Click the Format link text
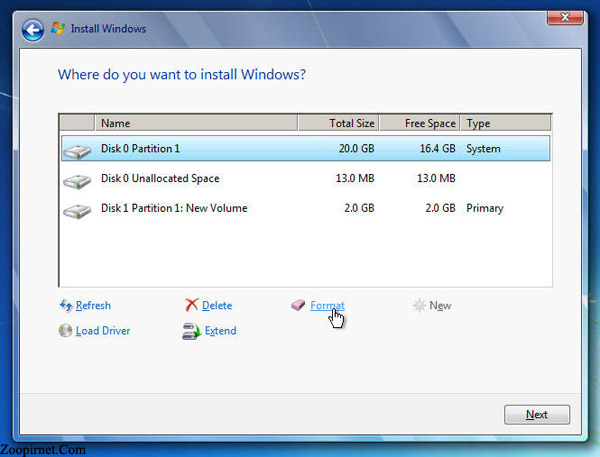Viewport: 600px width, 457px height. tap(327, 306)
